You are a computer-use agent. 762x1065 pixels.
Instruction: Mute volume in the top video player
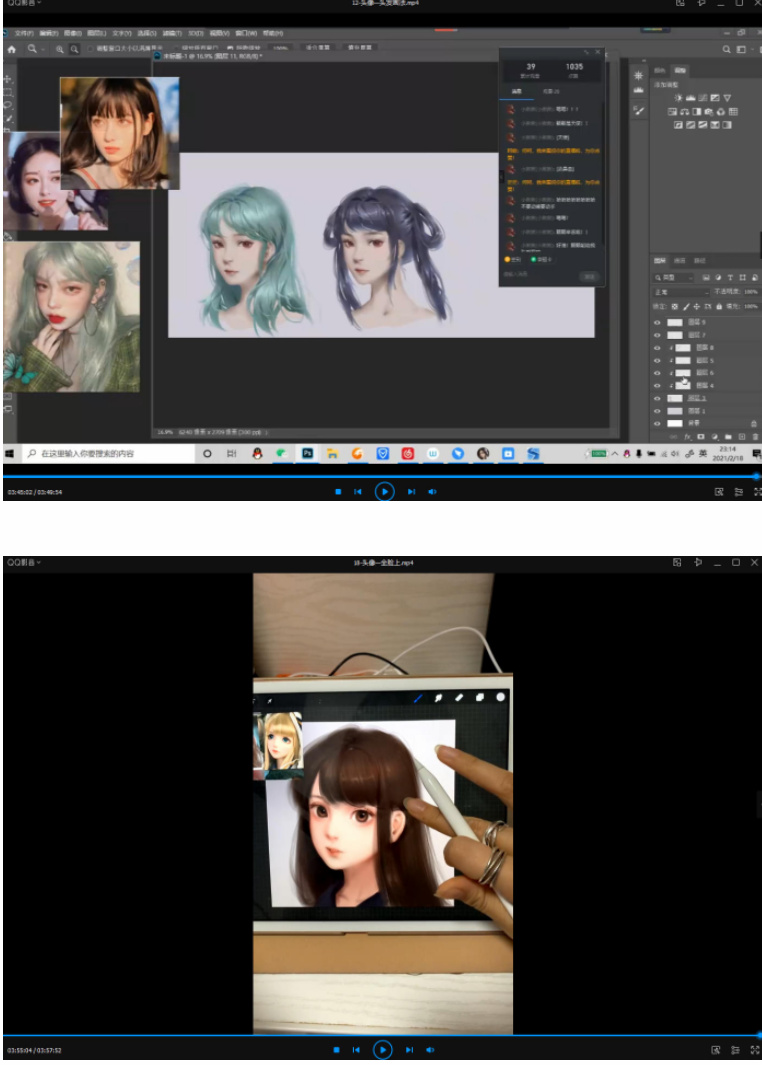[432, 492]
